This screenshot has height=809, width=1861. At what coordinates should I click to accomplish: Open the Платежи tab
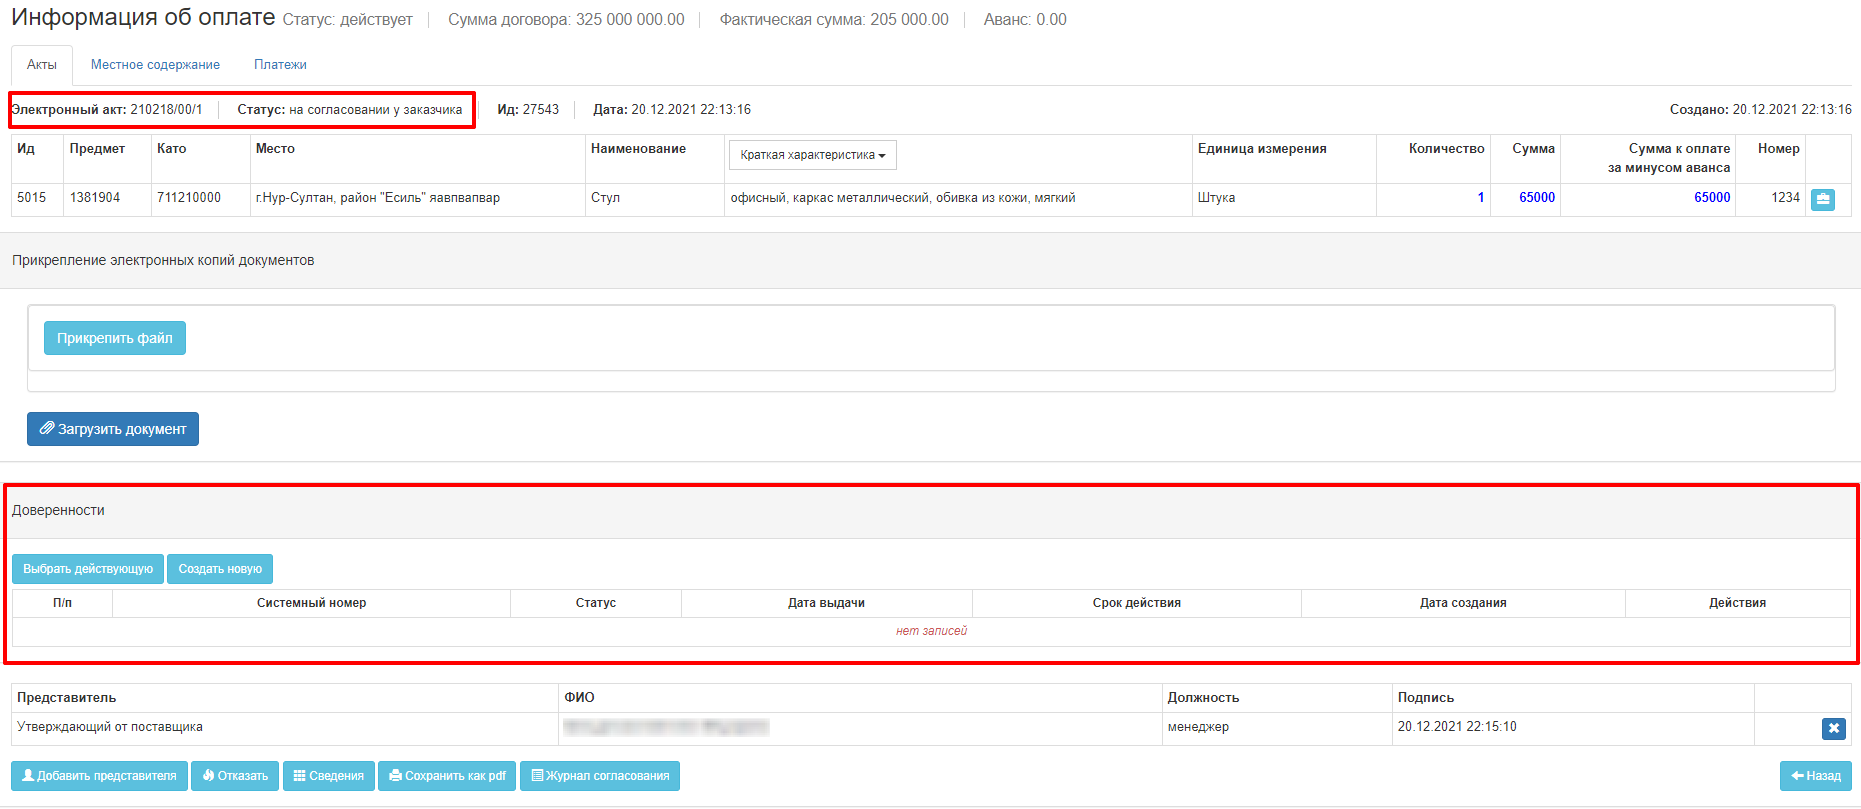(280, 65)
